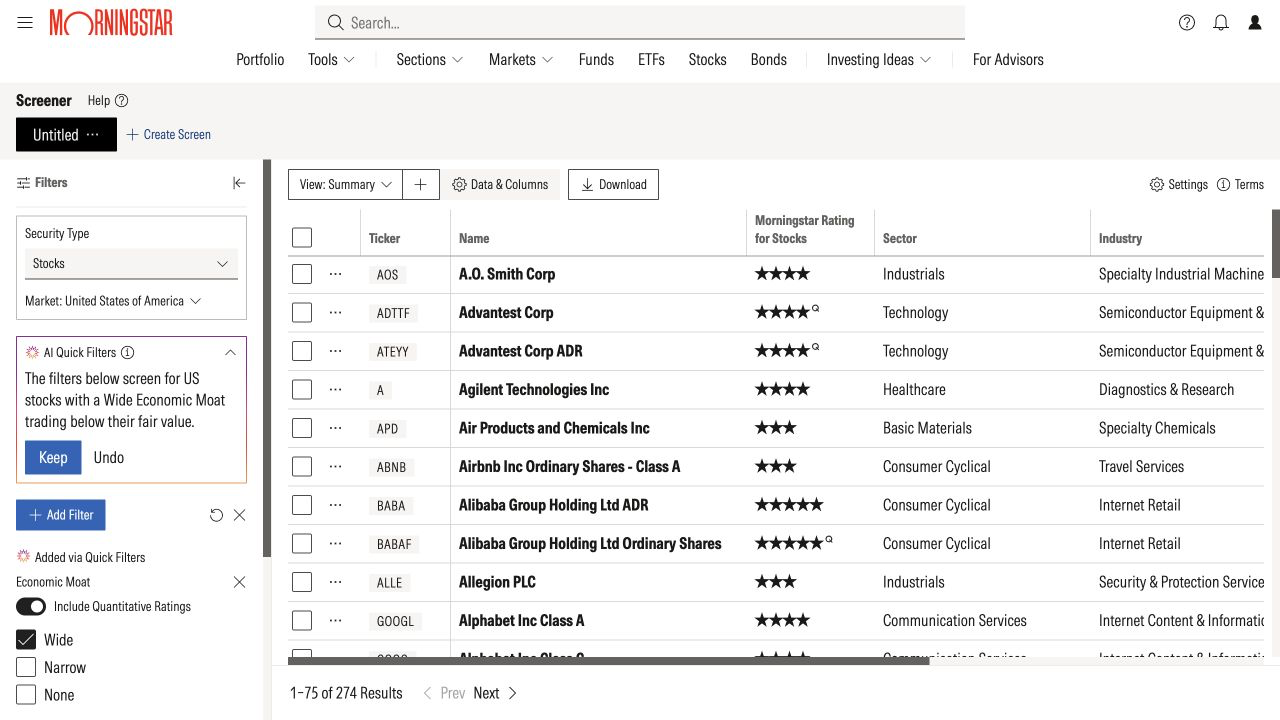1280x720 pixels.
Task: Open the View: Summary dropdown
Action: click(x=346, y=184)
